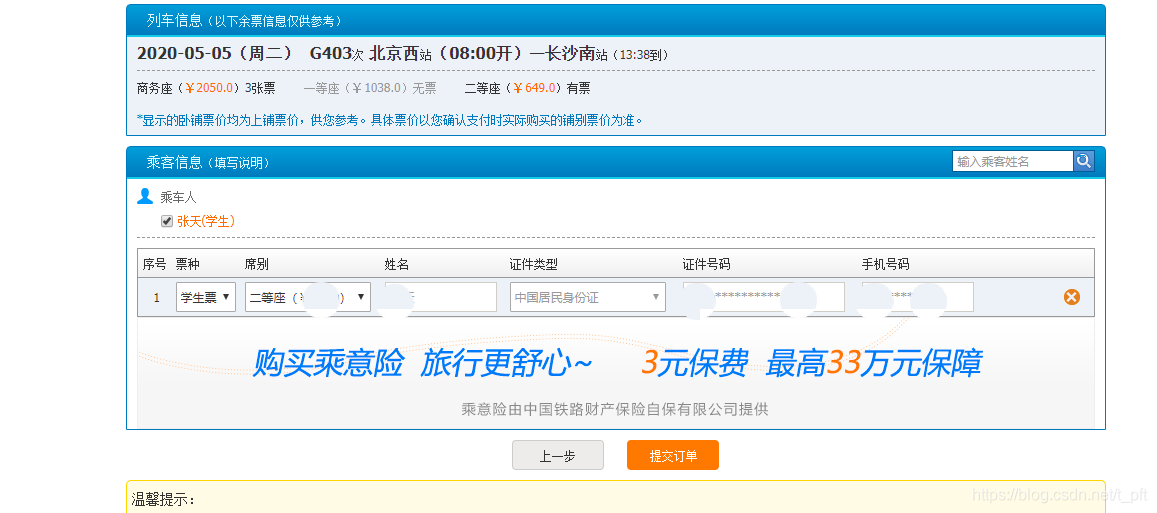1157x513 pixels.
Task: Click the 姓名 name input field
Action: coord(441,297)
